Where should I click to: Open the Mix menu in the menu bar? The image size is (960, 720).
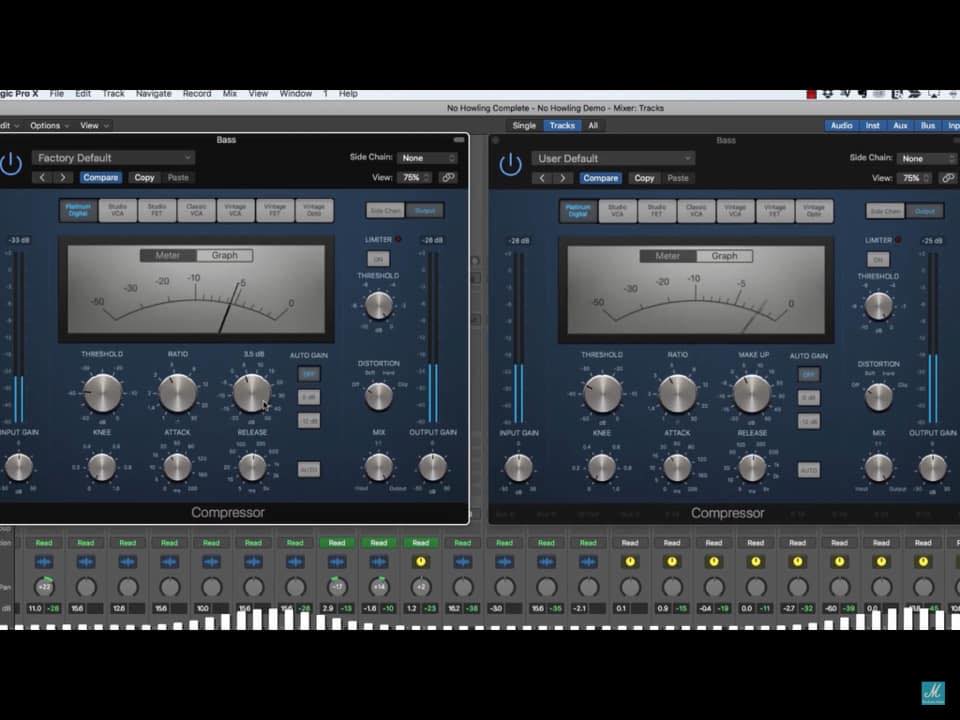point(230,94)
